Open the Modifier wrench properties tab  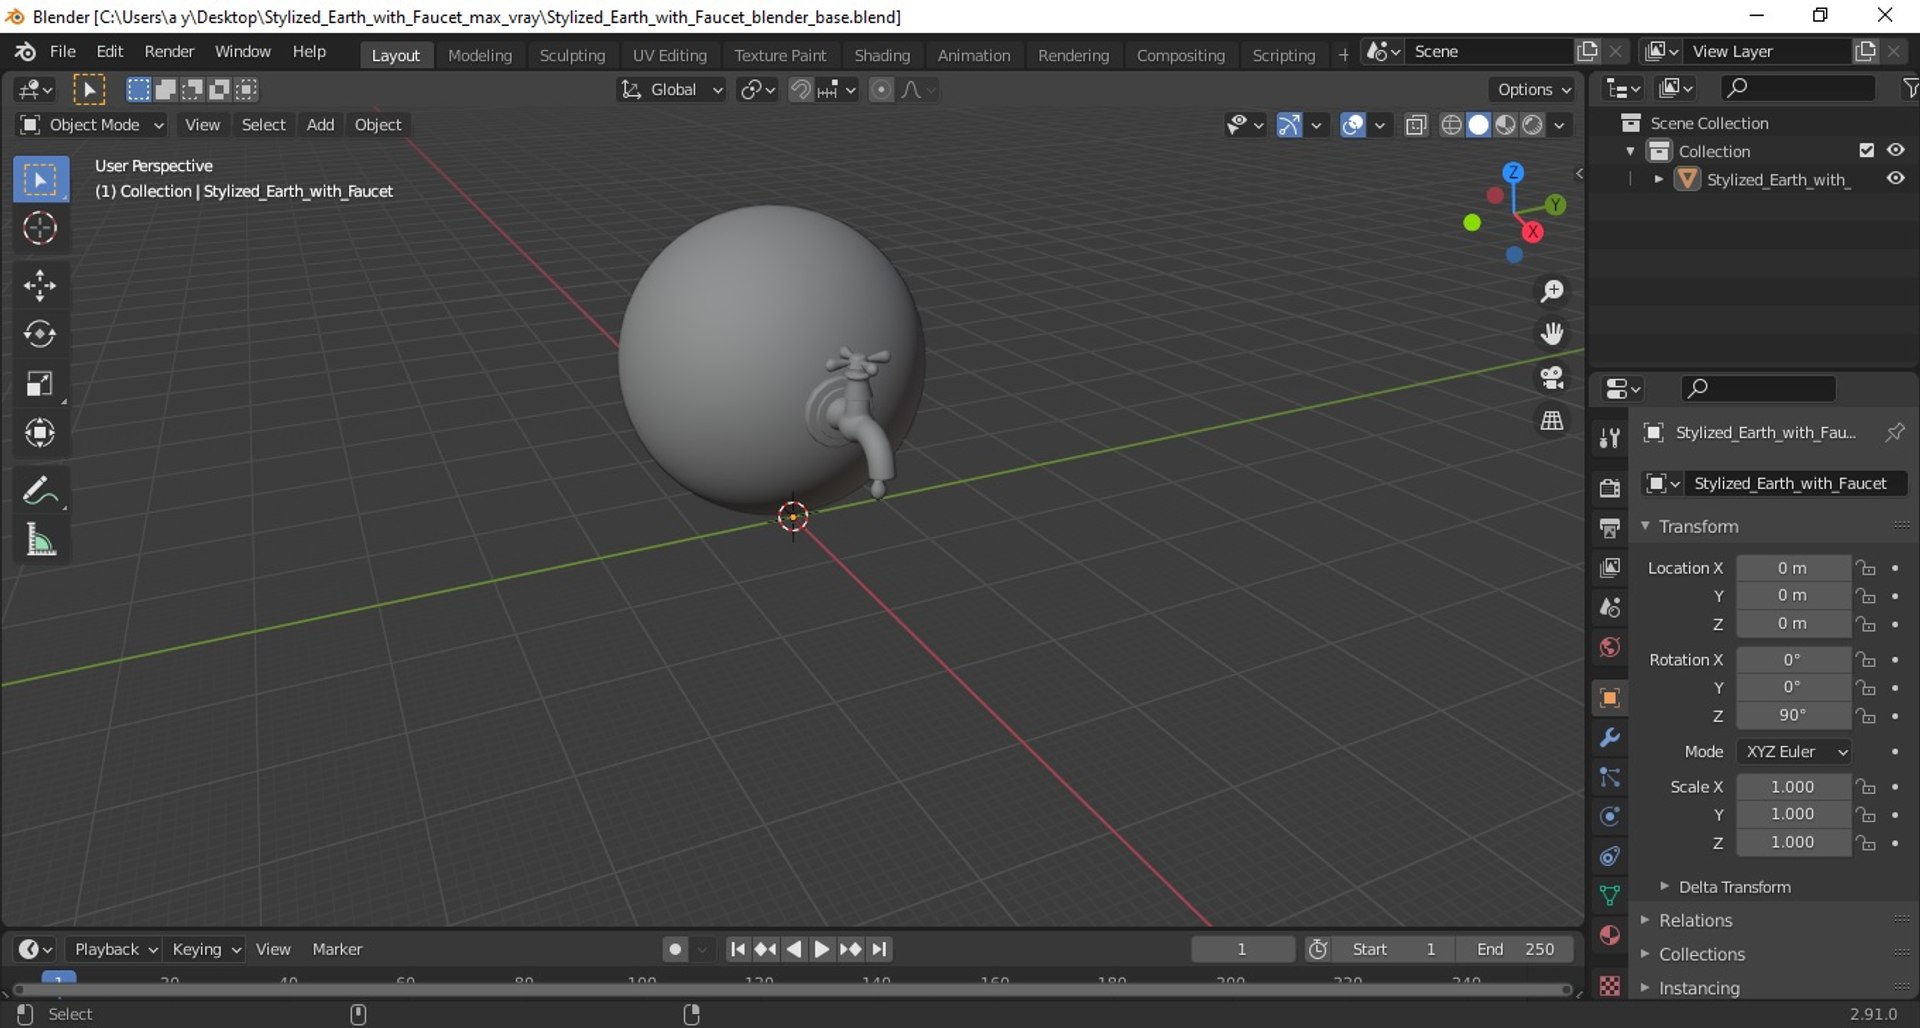pyautogui.click(x=1609, y=738)
